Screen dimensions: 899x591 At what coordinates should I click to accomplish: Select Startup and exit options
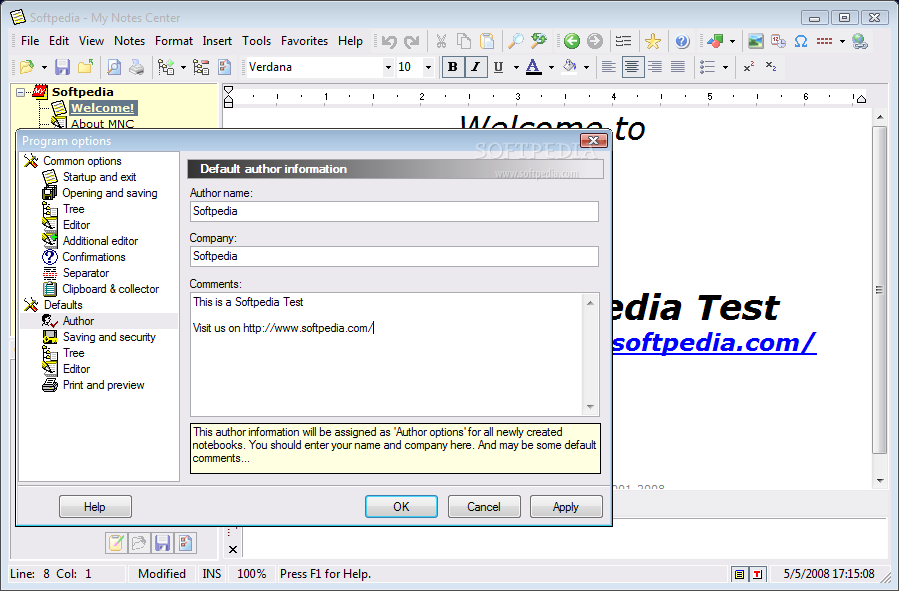pyautogui.click(x=99, y=177)
